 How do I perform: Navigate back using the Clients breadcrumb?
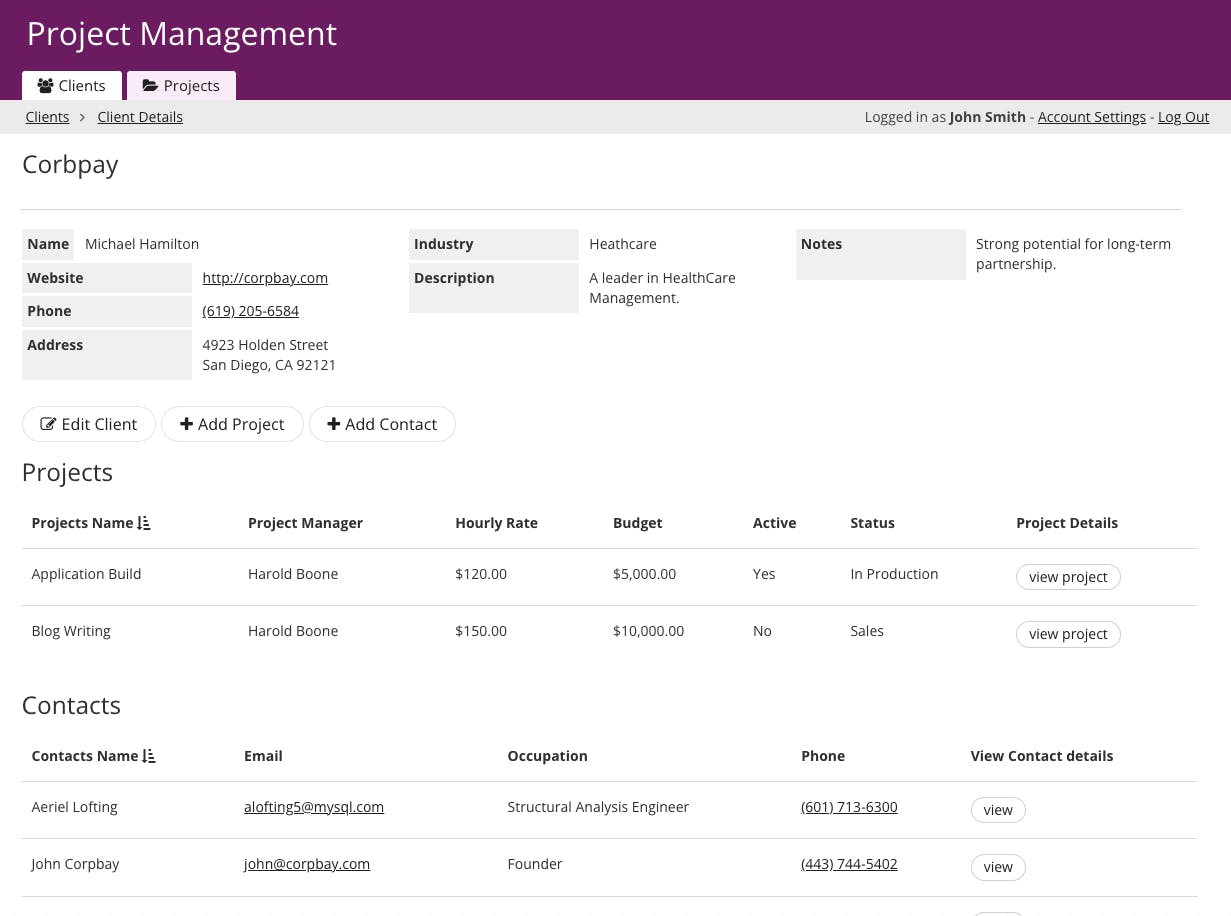(47, 117)
